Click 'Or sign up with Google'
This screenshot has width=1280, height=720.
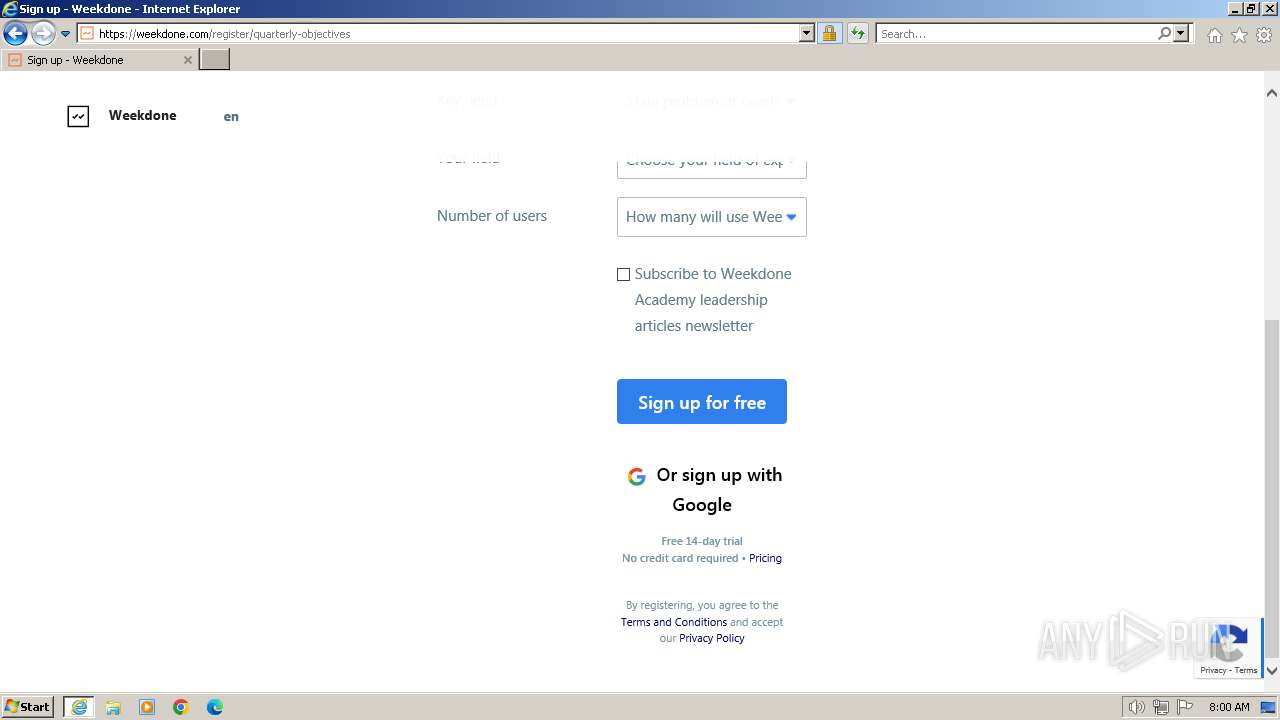tap(704, 490)
